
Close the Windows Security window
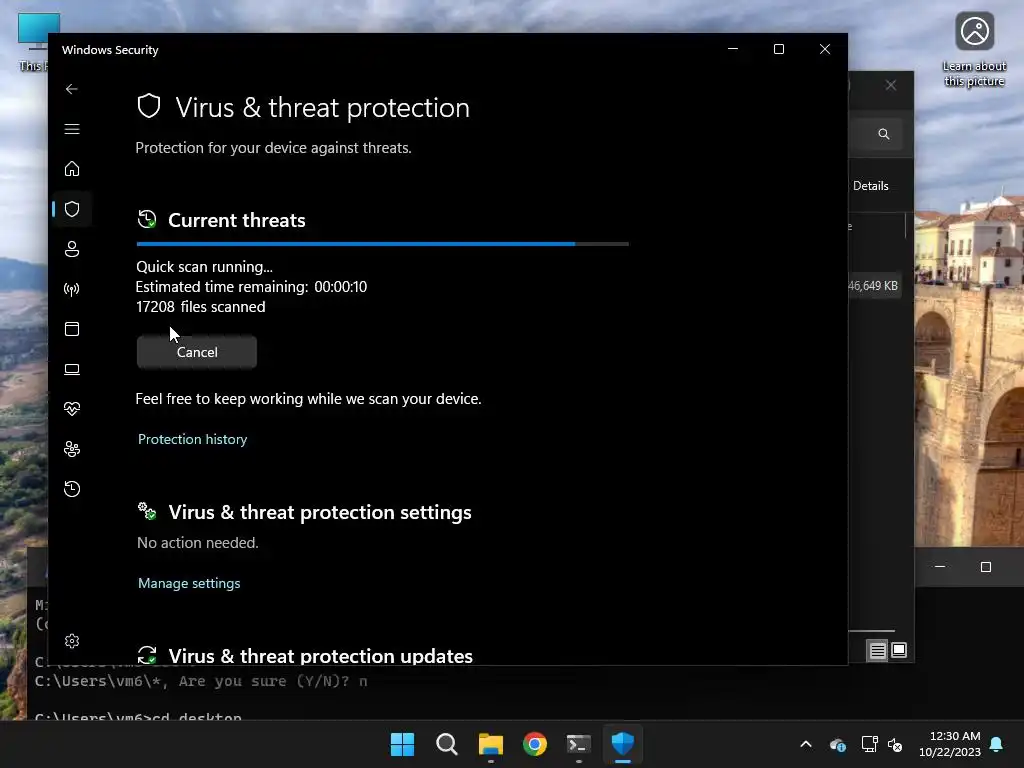pyautogui.click(x=825, y=49)
